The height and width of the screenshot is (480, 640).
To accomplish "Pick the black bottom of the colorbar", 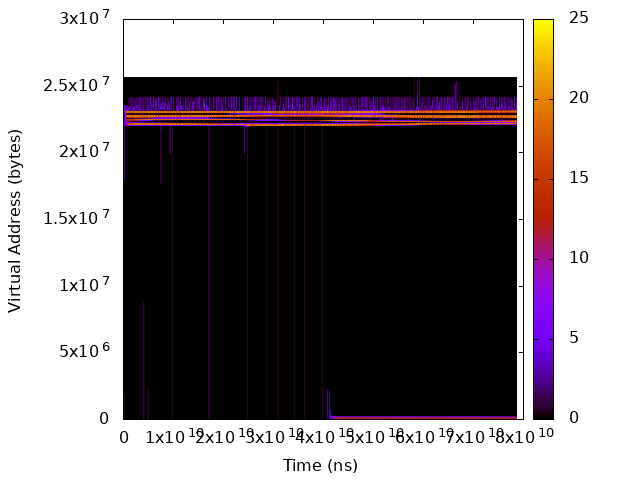I will tap(543, 412).
